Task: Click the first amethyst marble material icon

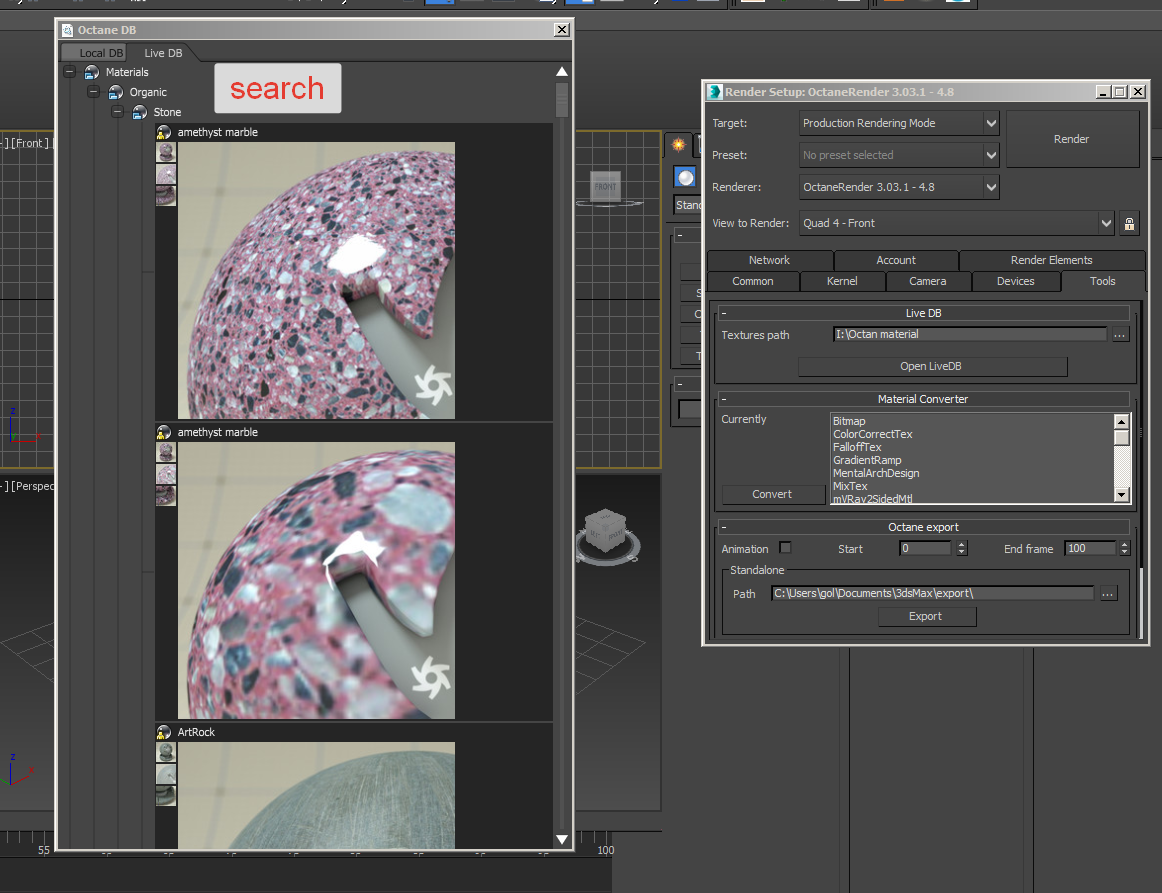Action: [164, 132]
